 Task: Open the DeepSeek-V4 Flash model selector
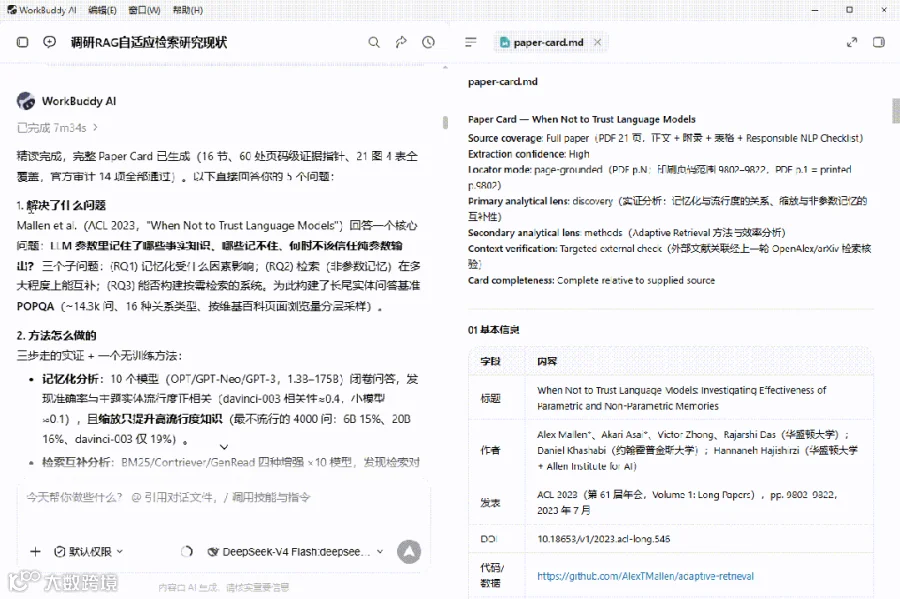296,551
